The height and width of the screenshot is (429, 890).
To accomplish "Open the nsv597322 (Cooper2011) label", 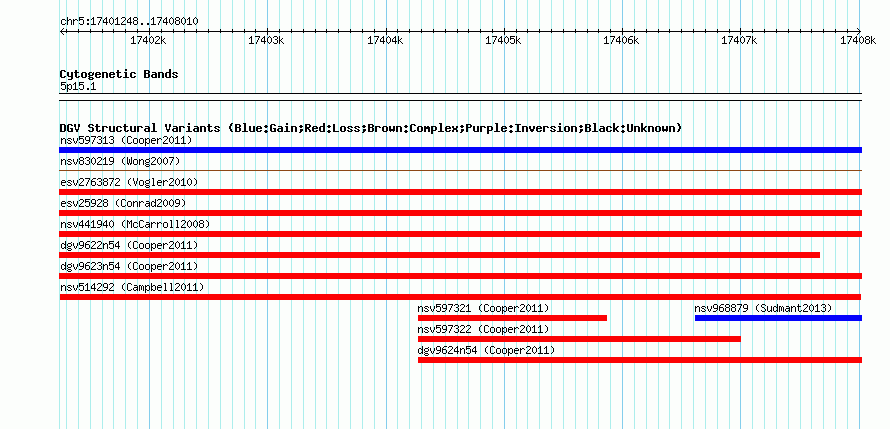I will click(484, 329).
